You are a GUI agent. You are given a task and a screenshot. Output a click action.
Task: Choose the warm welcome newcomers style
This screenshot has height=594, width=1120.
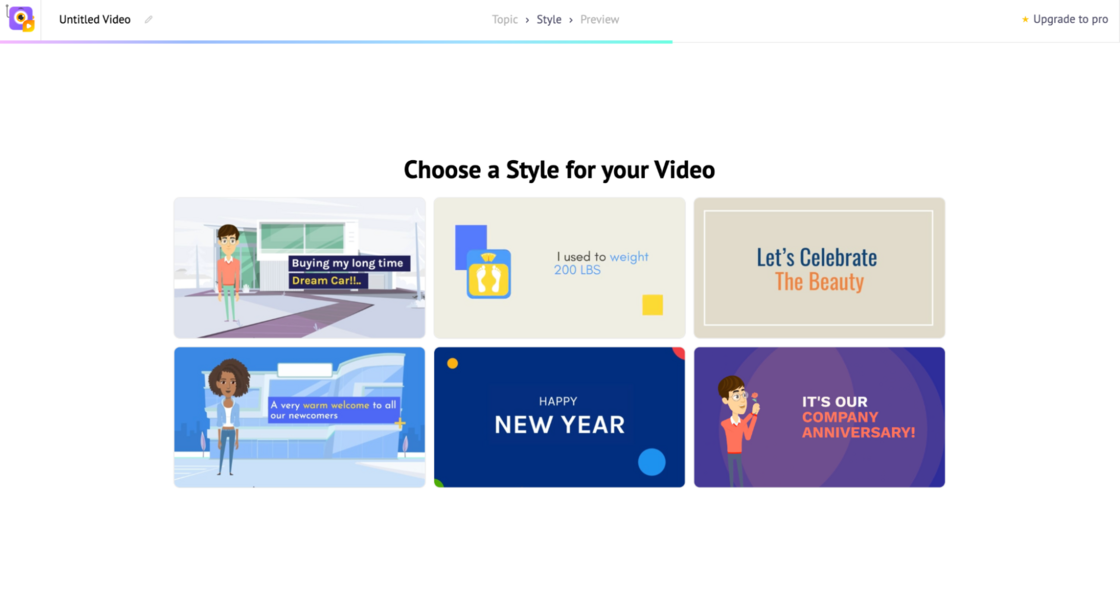coord(299,417)
